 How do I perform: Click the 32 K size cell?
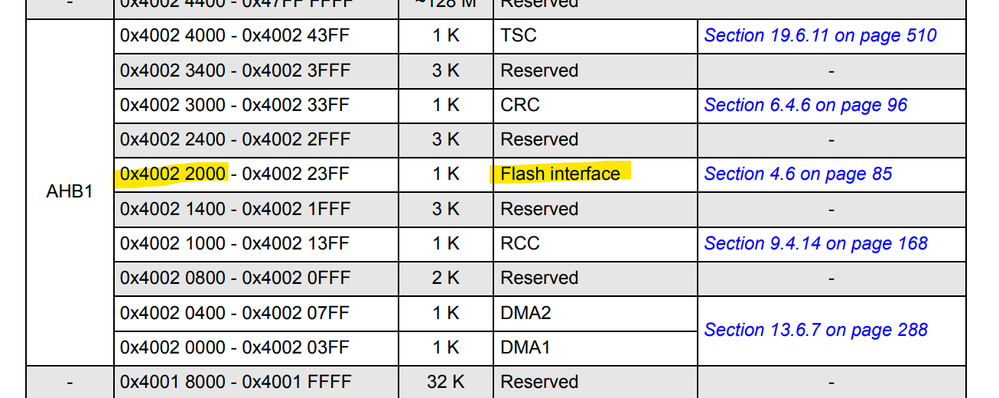point(445,381)
